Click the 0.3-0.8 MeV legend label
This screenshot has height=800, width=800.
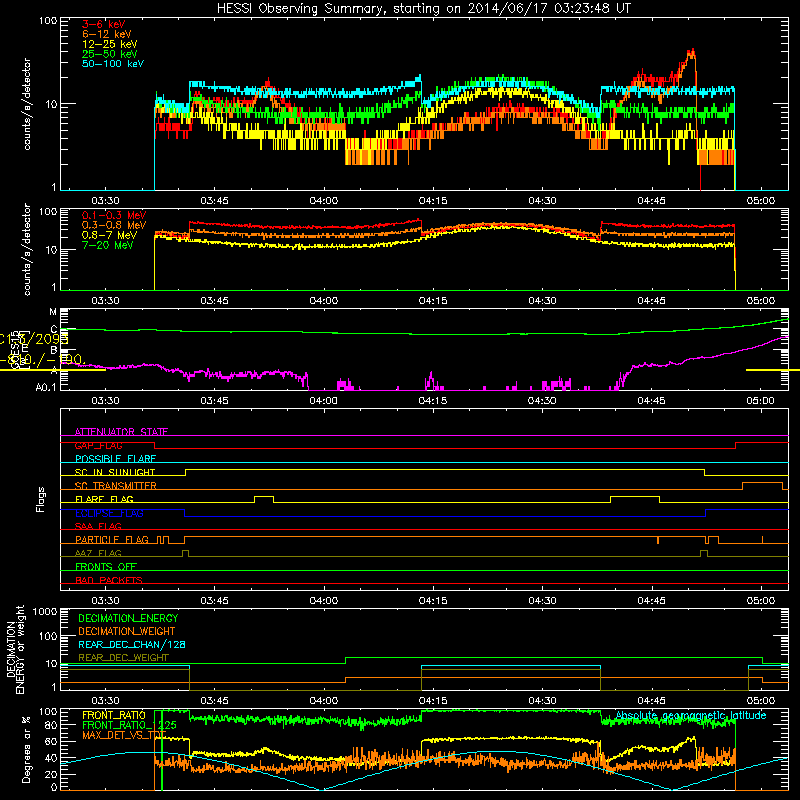click(114, 225)
